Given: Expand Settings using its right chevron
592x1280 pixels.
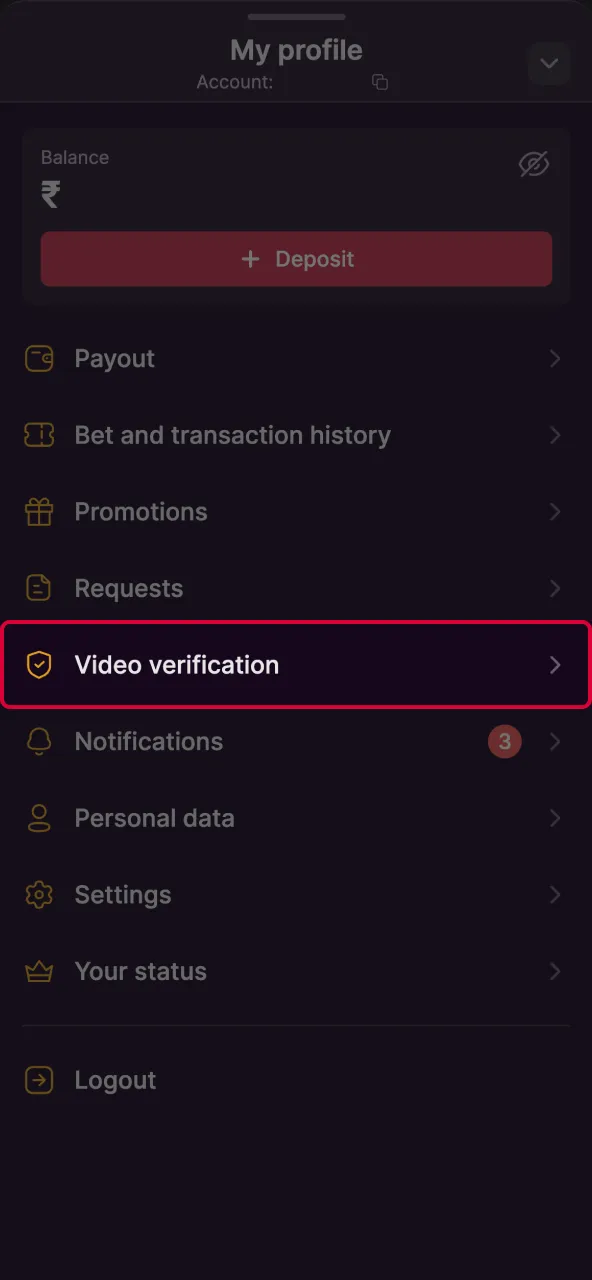Looking at the screenshot, I should [x=556, y=894].
